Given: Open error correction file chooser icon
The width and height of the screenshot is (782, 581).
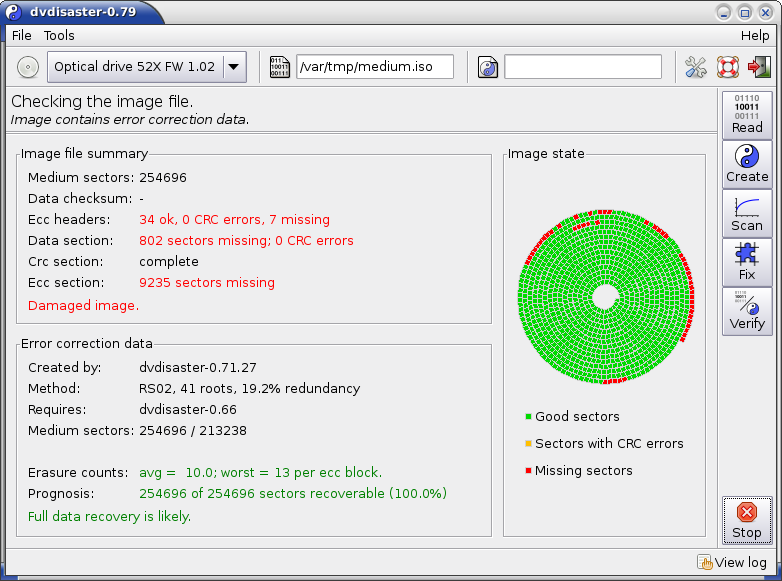Looking at the screenshot, I should coord(488,67).
